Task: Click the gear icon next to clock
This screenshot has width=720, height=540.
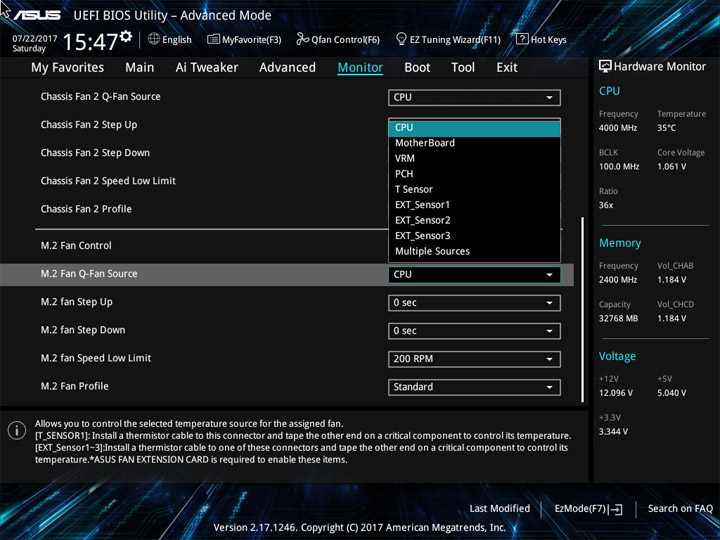Action: [126, 36]
